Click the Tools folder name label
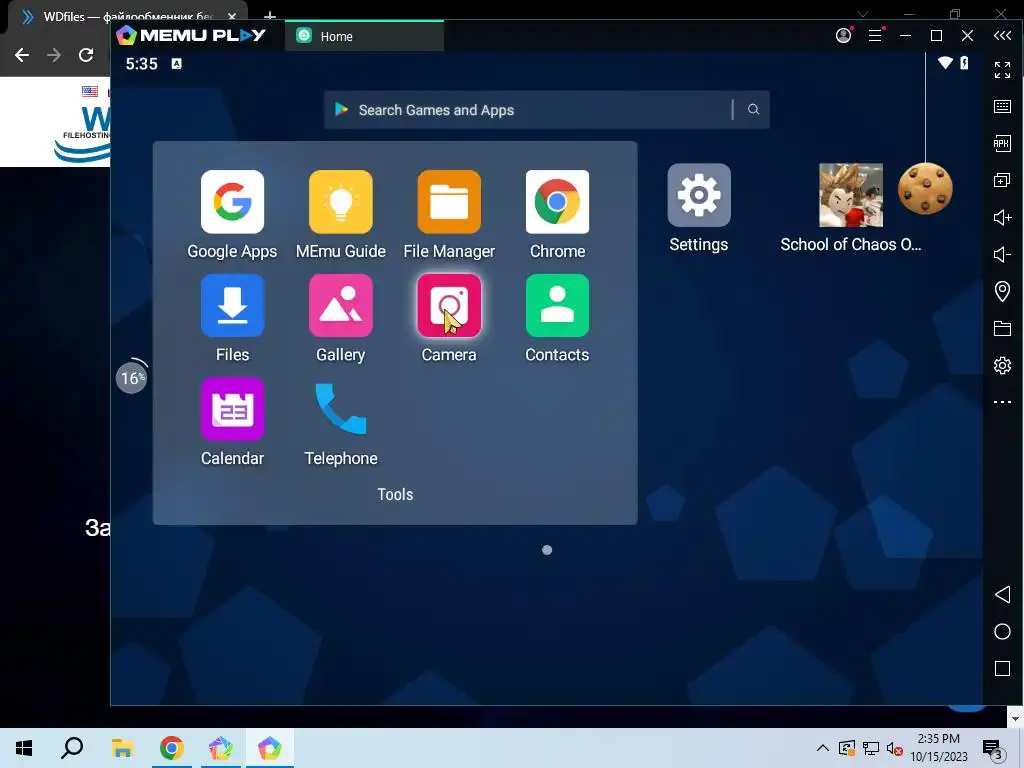1024x768 pixels. (395, 494)
